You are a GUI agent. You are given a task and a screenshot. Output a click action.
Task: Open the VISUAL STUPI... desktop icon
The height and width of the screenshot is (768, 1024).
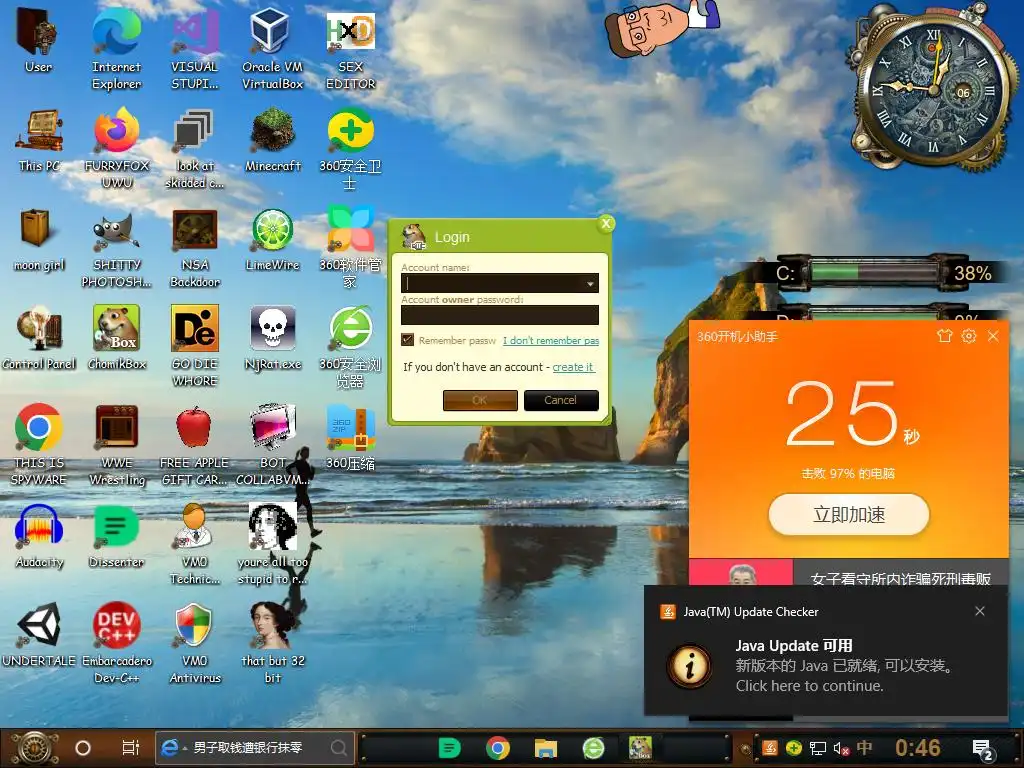click(x=195, y=49)
